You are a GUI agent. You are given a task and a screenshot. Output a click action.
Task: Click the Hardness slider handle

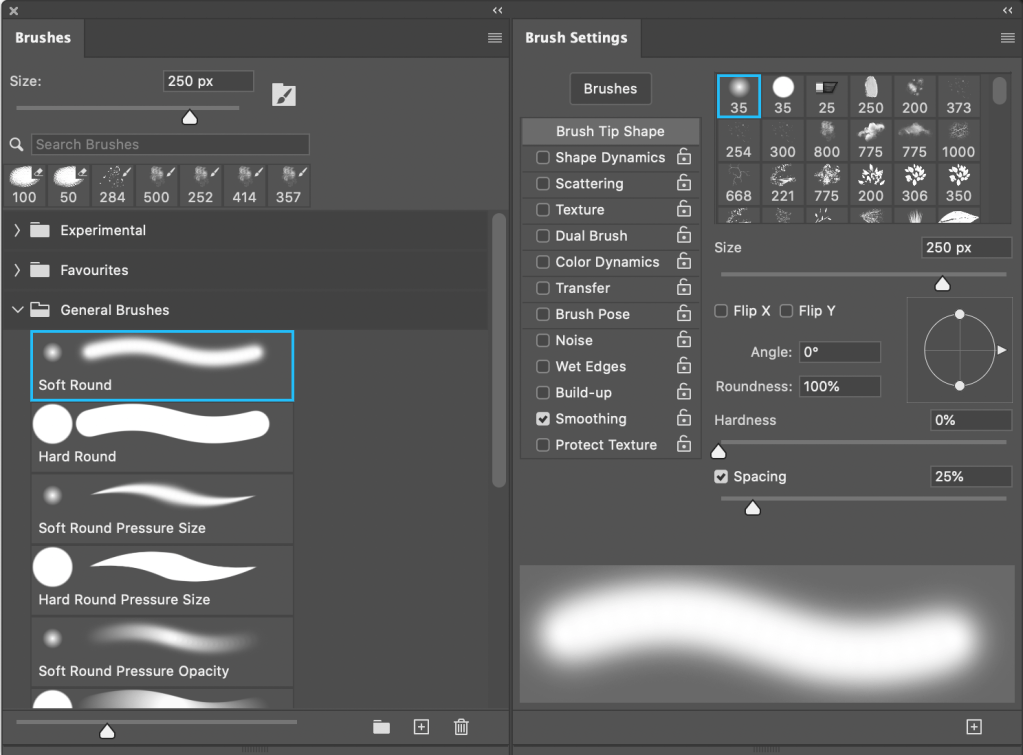[x=718, y=451]
